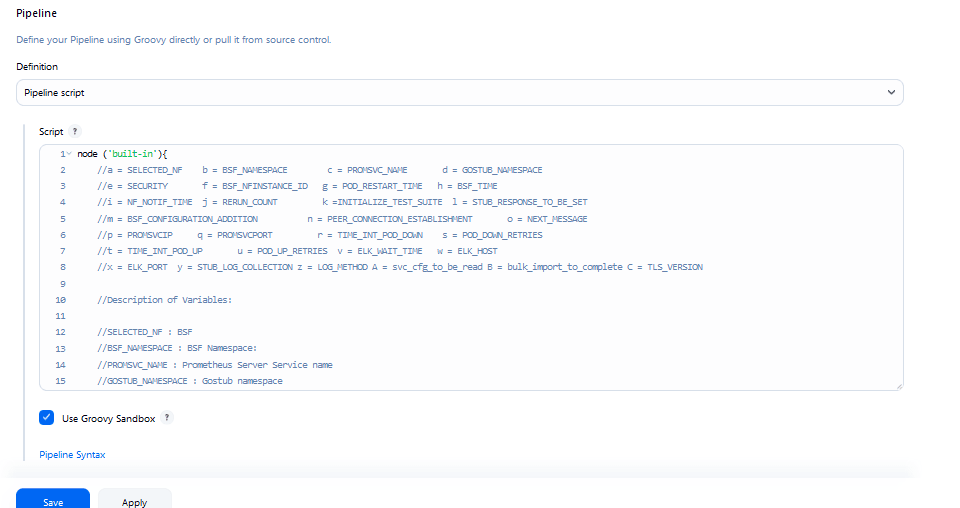
Task: Open the Definition dropdown showing Pipeline script
Action: (459, 92)
